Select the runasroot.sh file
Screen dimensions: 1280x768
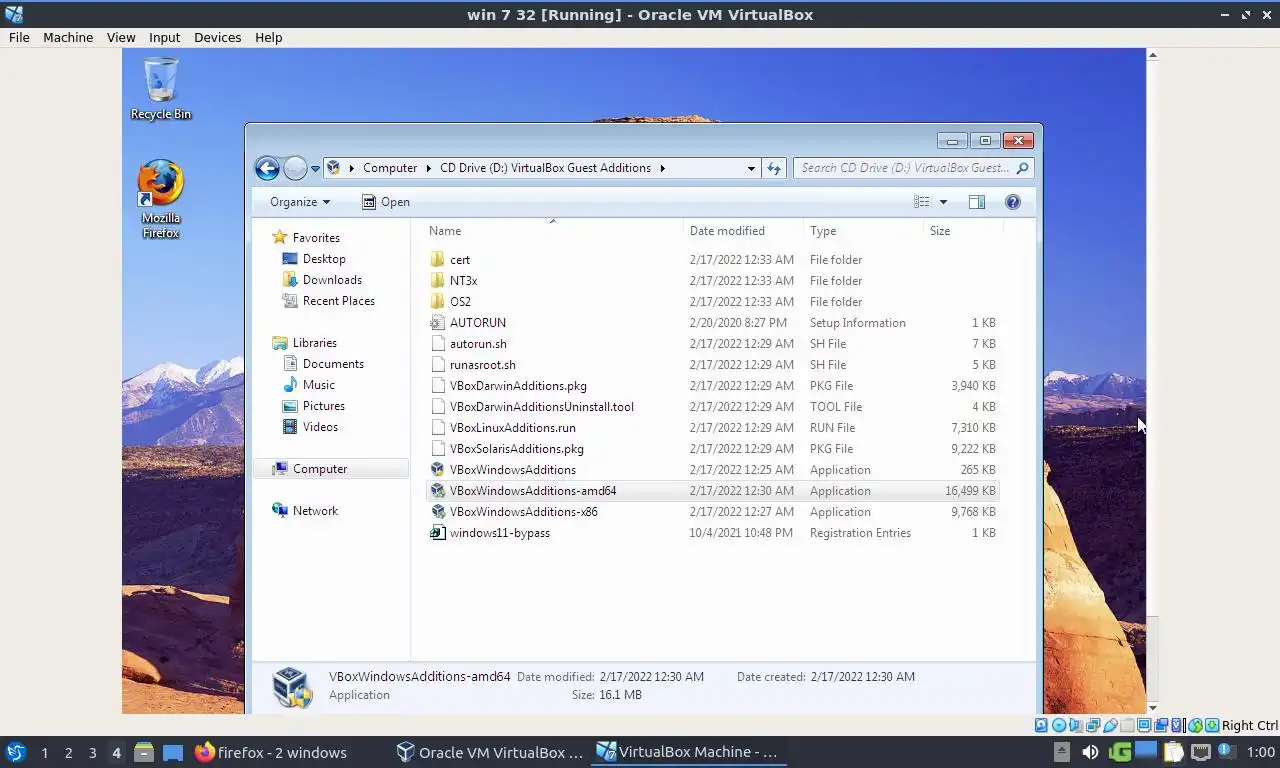point(483,365)
